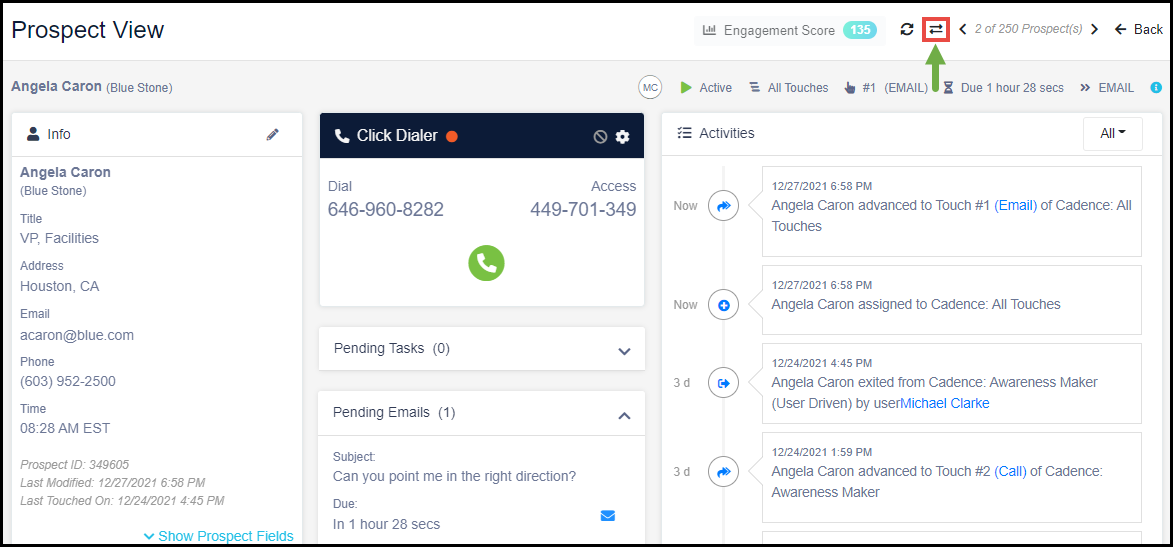Click the green Active play icon

coord(686,88)
